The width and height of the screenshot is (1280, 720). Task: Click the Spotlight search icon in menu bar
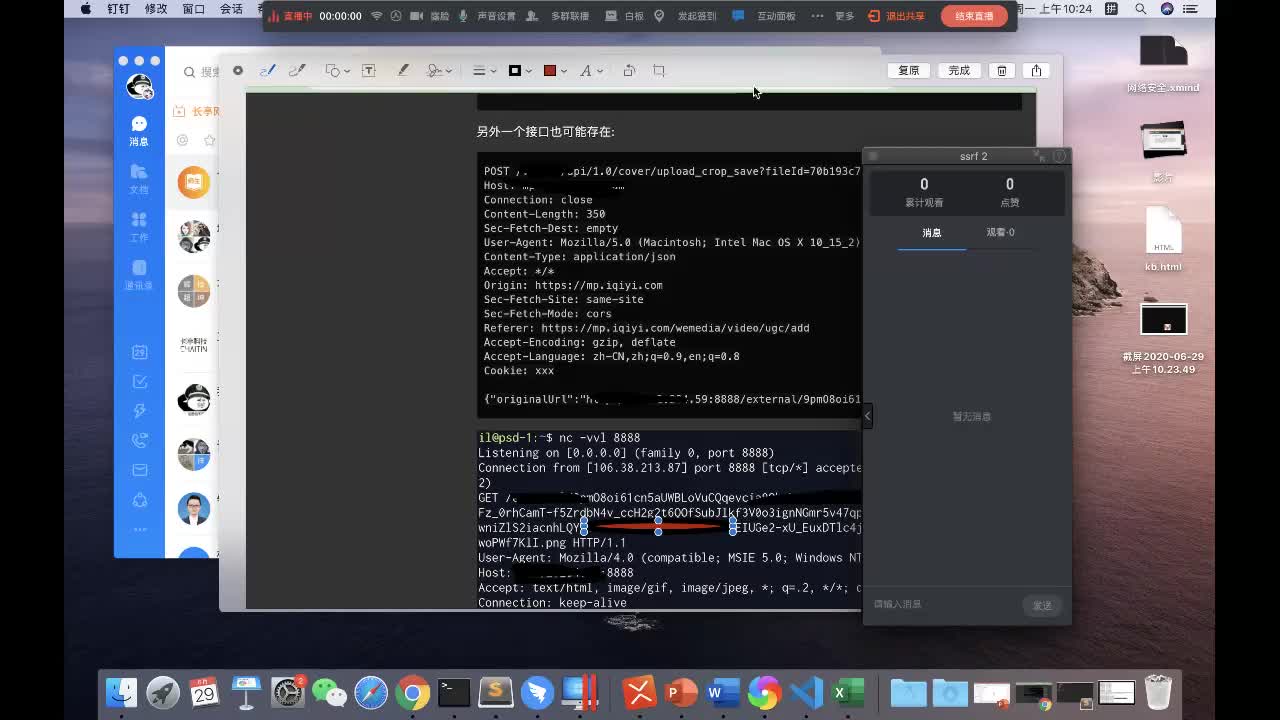point(1141,9)
